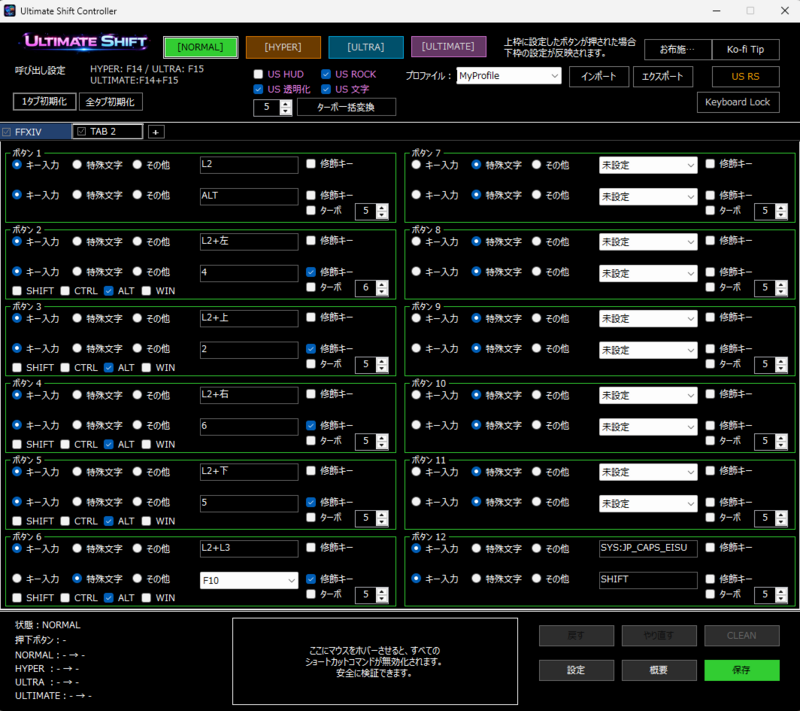Uncheck ALT modifier in ボタン 2
This screenshot has height=711, width=800.
pos(109,291)
